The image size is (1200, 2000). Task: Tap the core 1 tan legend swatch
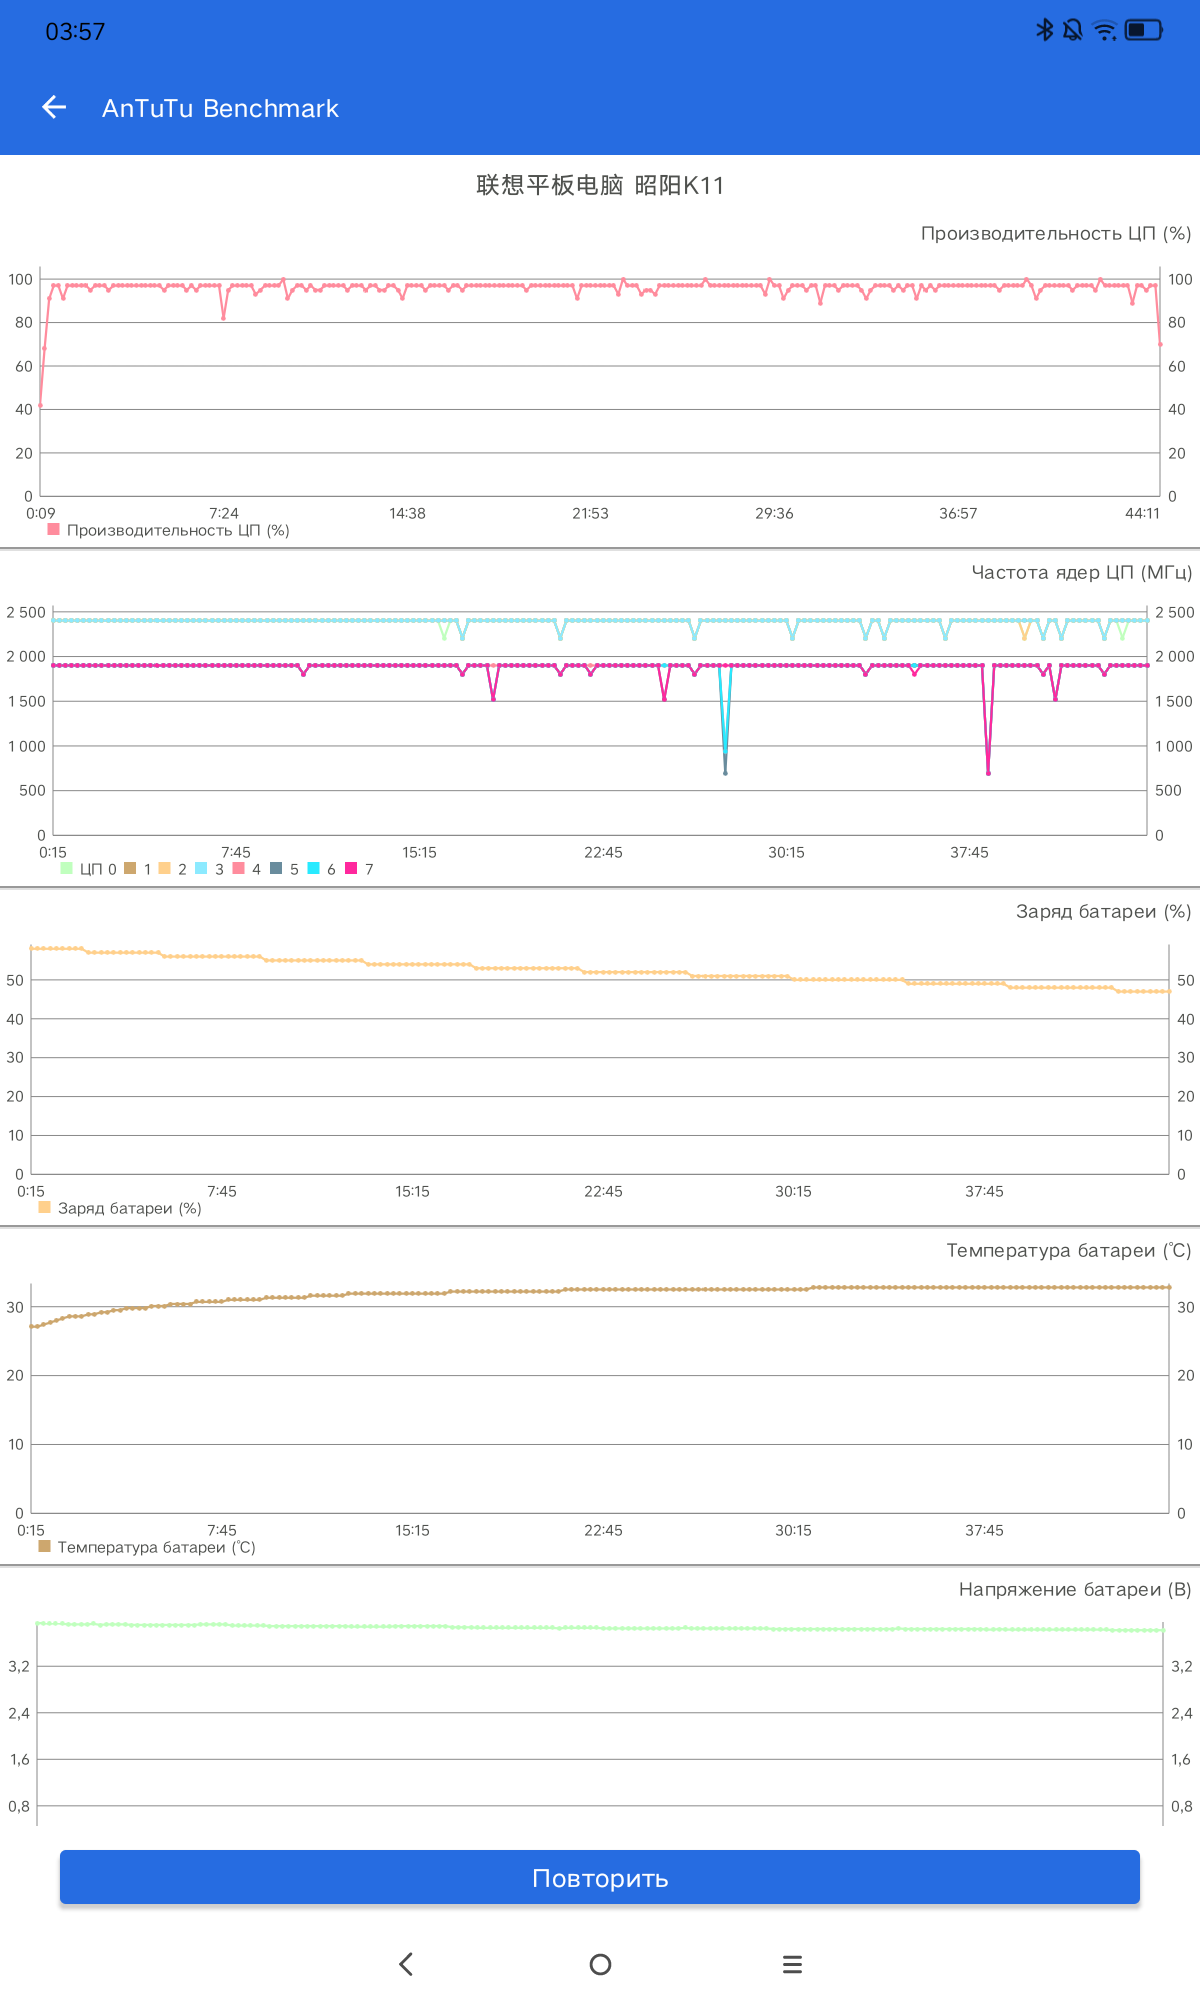point(130,868)
